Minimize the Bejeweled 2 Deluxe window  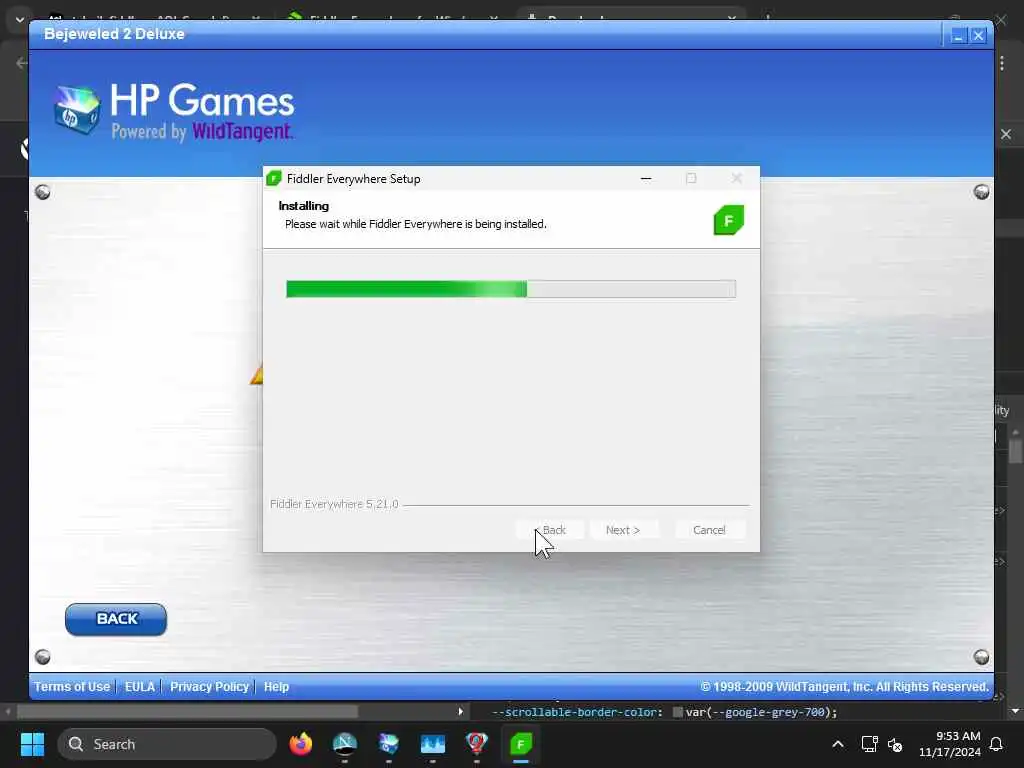point(958,35)
